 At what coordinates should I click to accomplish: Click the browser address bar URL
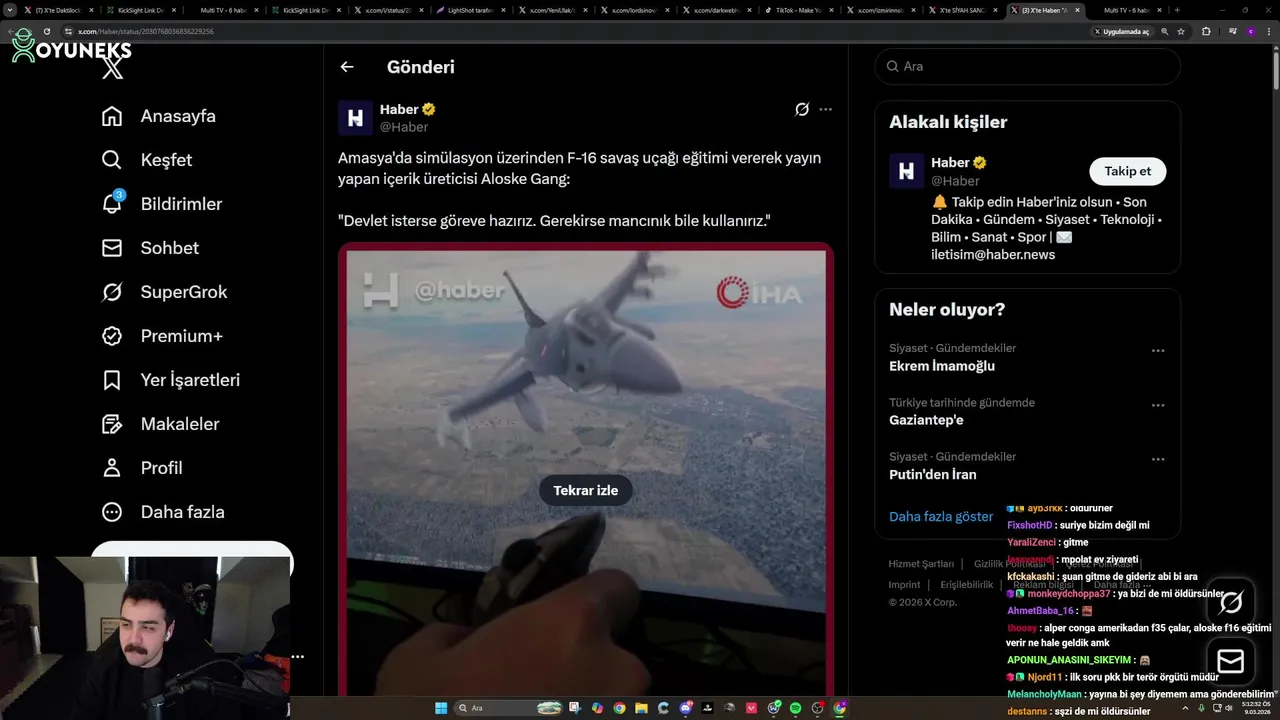click(x=145, y=32)
